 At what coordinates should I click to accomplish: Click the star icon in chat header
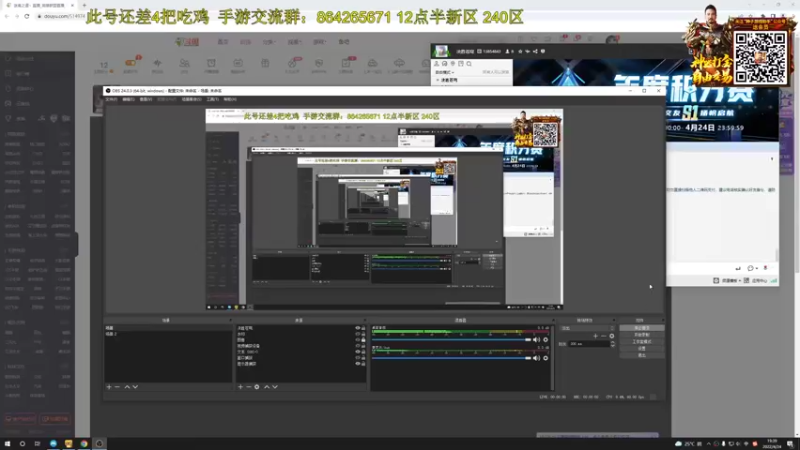520,52
